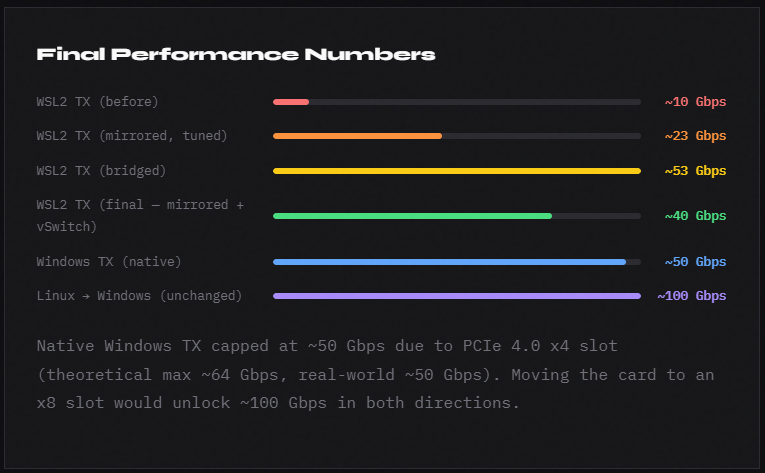Click the ~23 Gbps value
The height and width of the screenshot is (473, 765).
pos(695,136)
